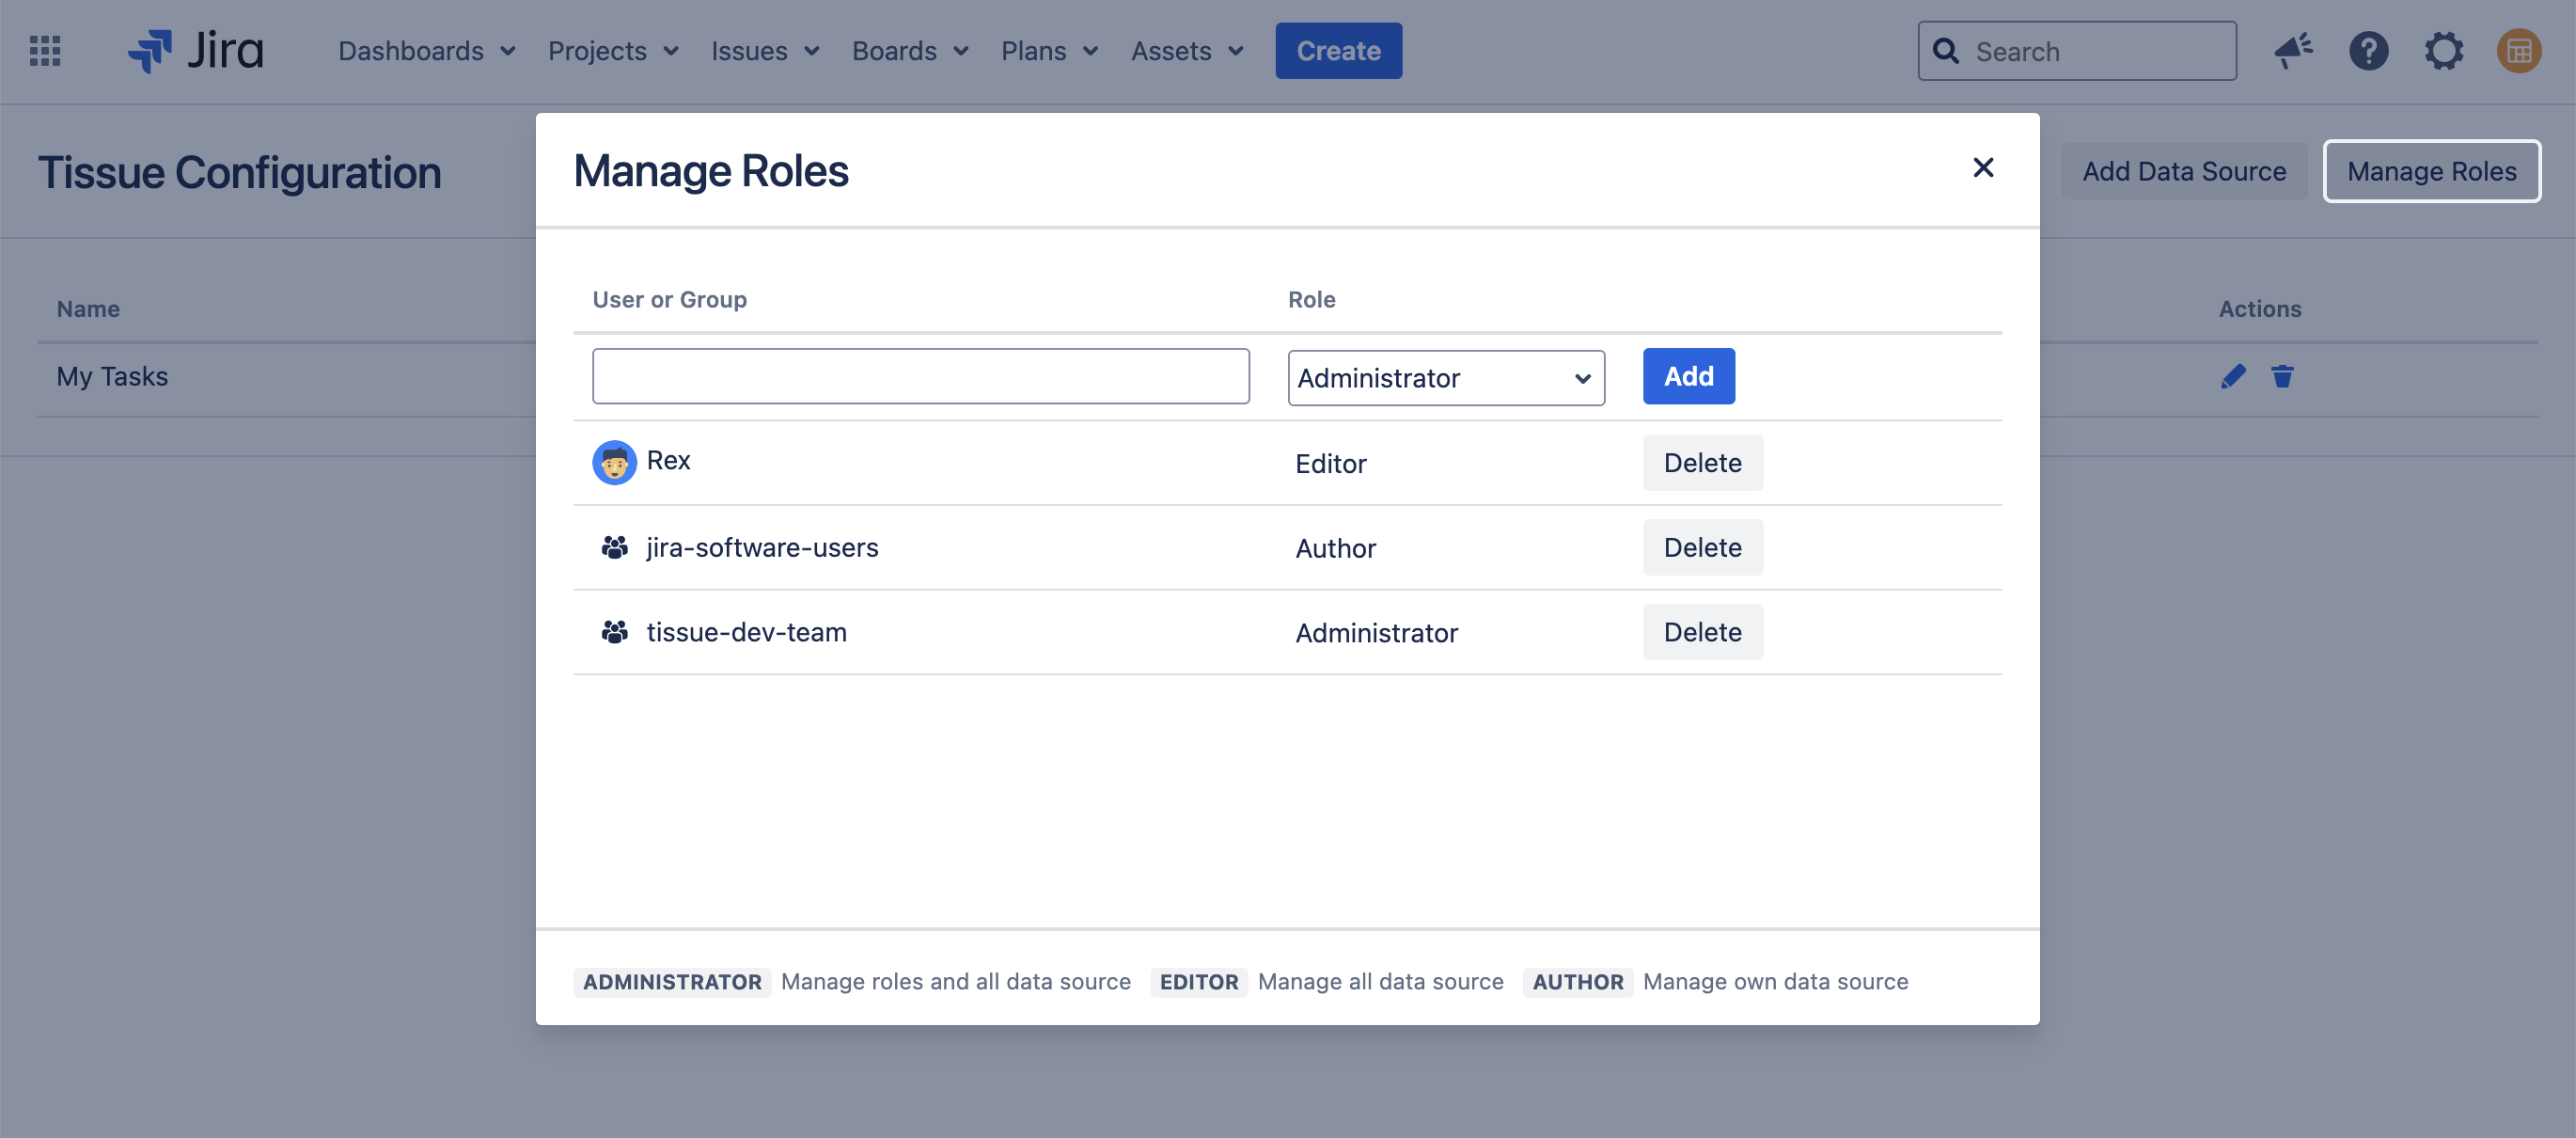Viewport: 2576px width, 1138px height.
Task: Delete Rex's Editor role
Action: pyautogui.click(x=1702, y=463)
